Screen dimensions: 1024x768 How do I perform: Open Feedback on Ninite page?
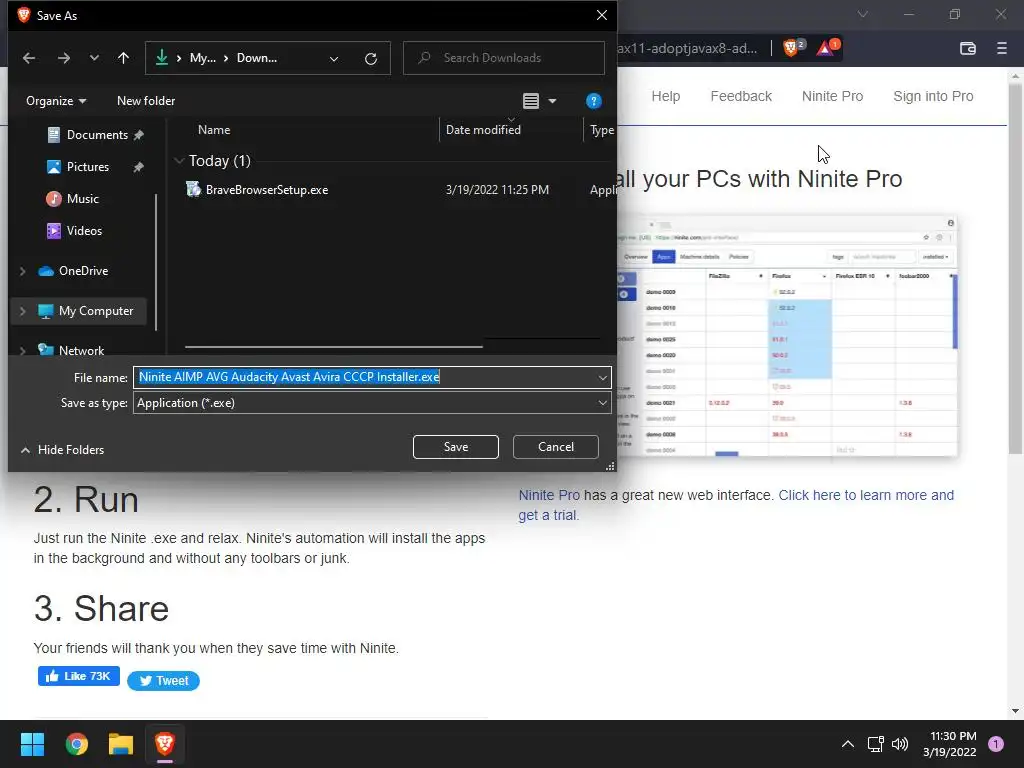(741, 97)
